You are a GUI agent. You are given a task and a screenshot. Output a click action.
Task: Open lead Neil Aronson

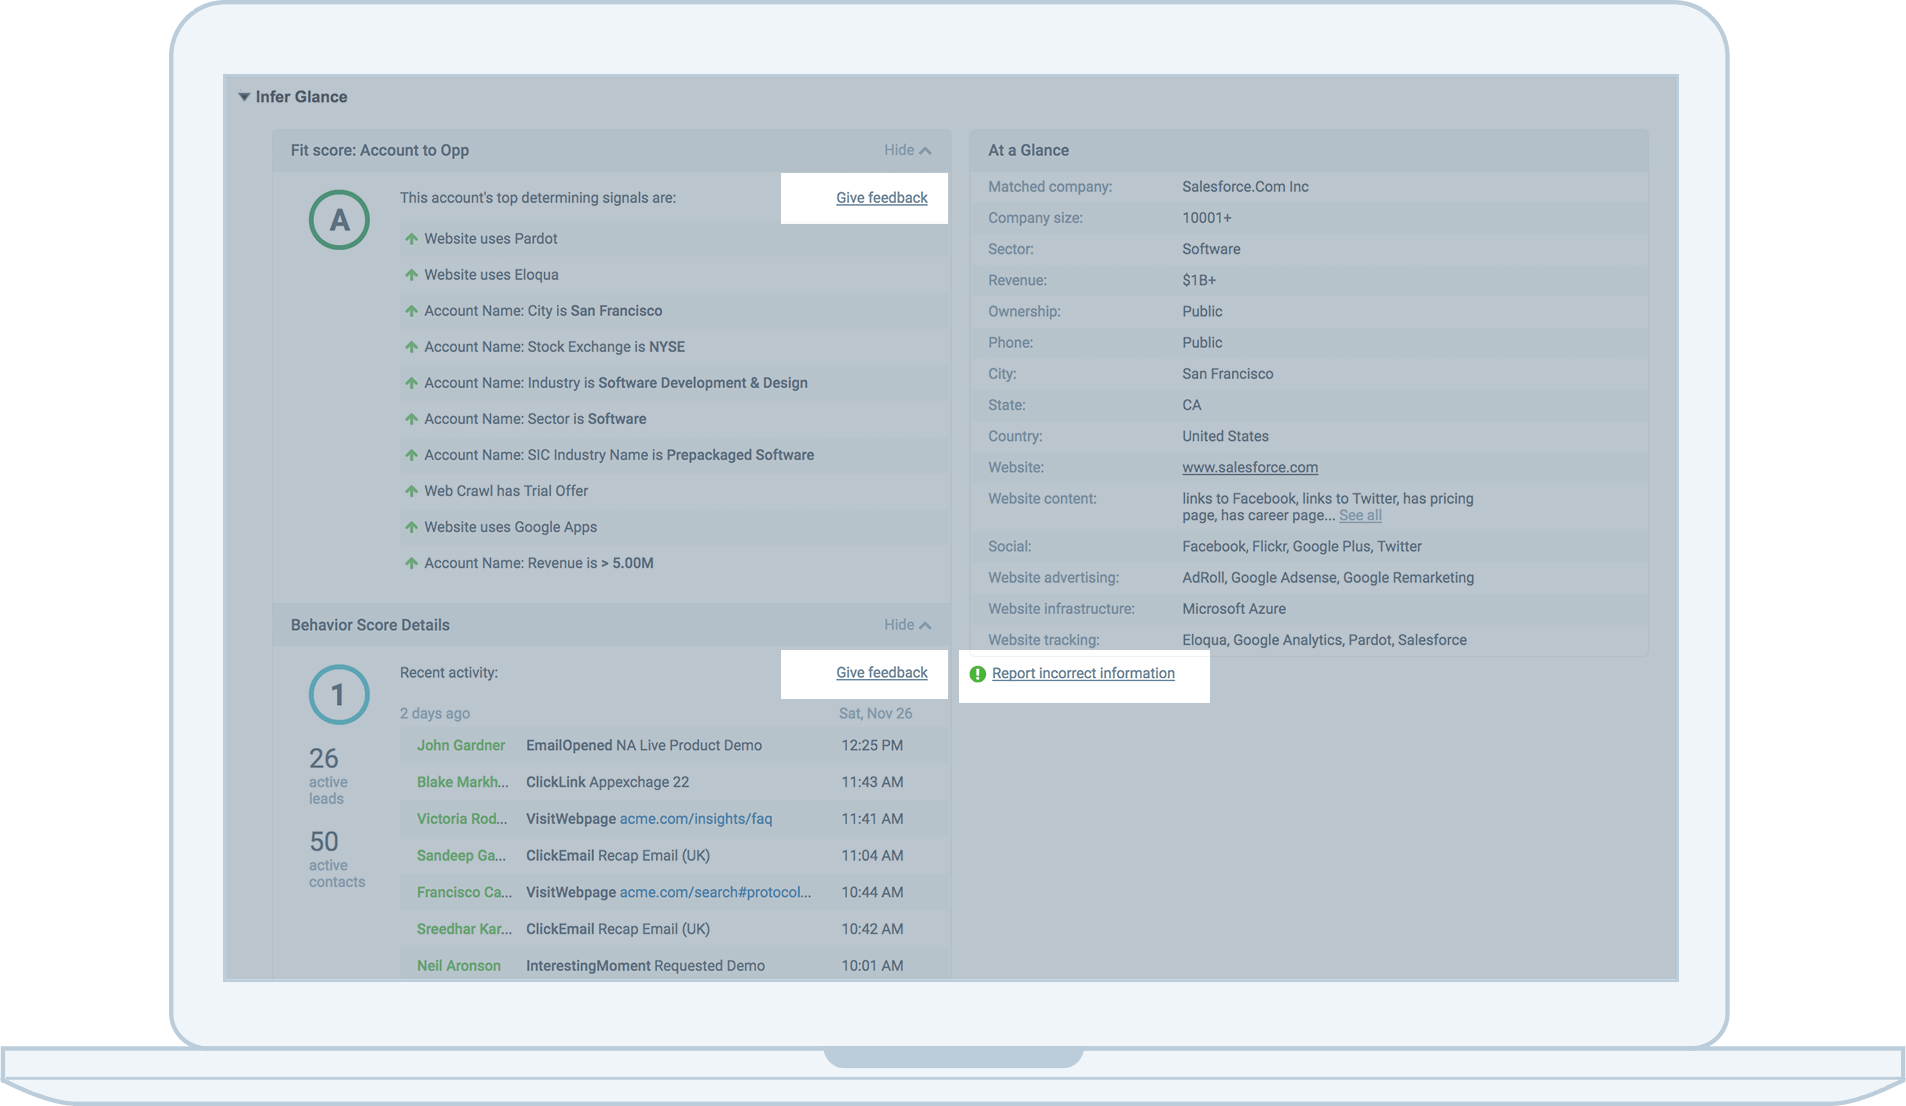pos(459,966)
